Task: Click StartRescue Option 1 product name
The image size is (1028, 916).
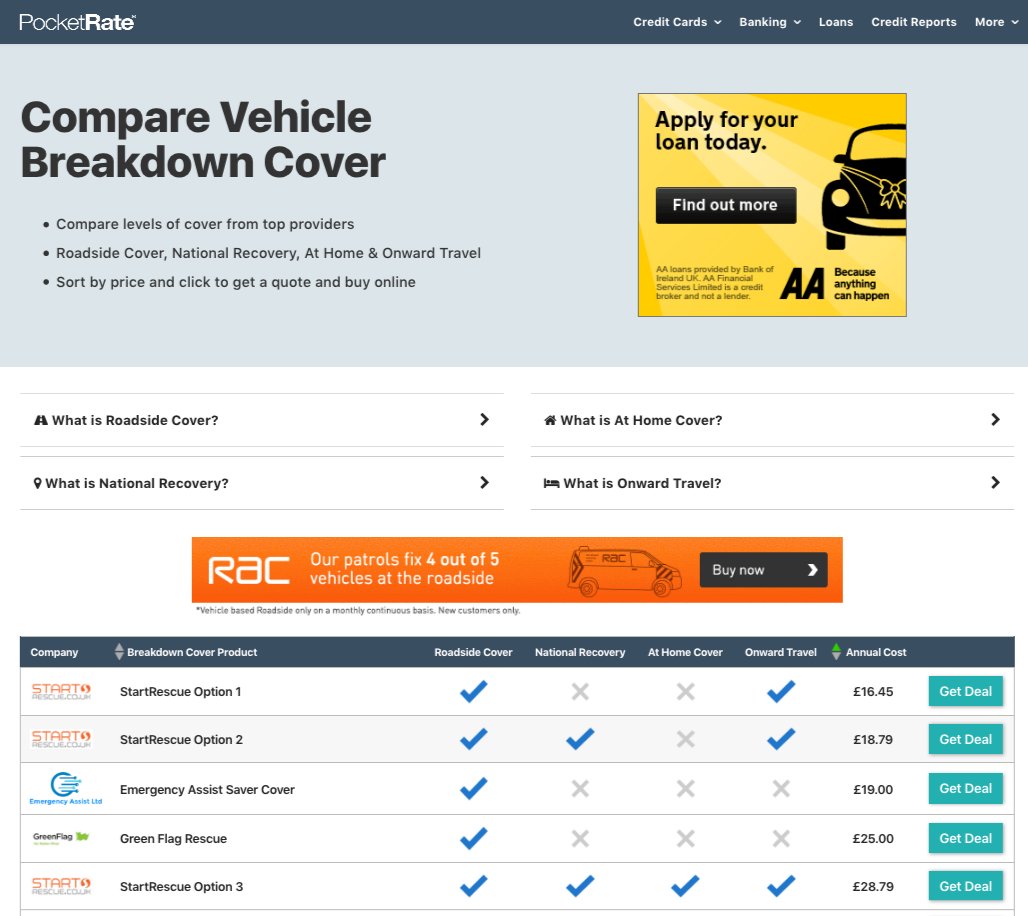Action: [x=180, y=692]
